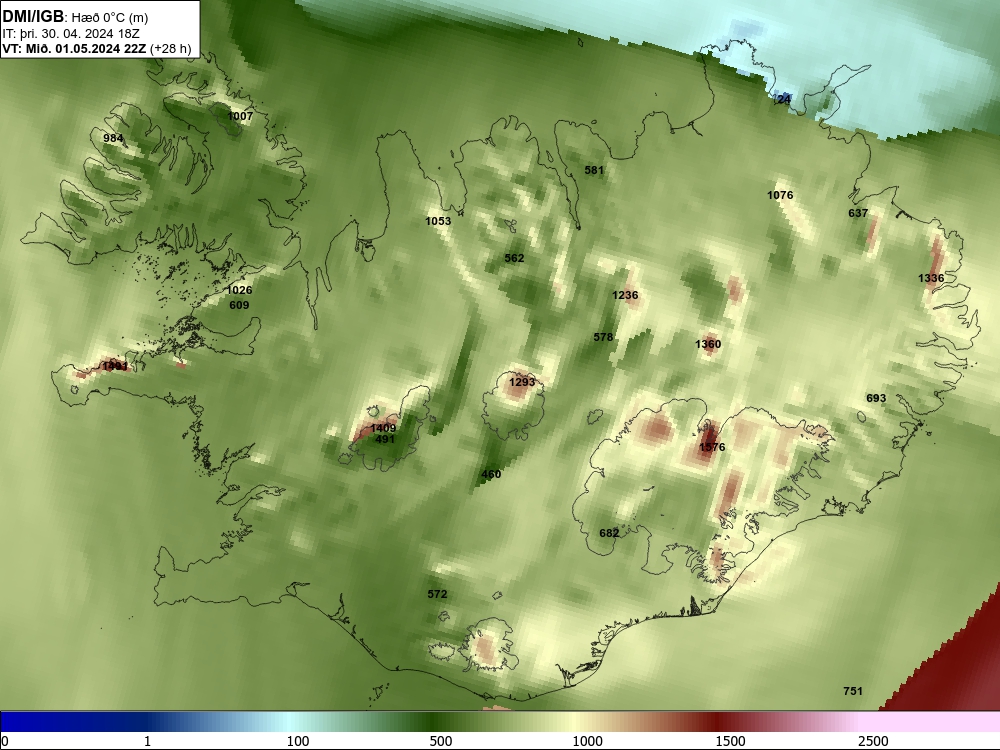Click the 578 value label
Viewport: 1000px width, 750px height.
(x=603, y=337)
